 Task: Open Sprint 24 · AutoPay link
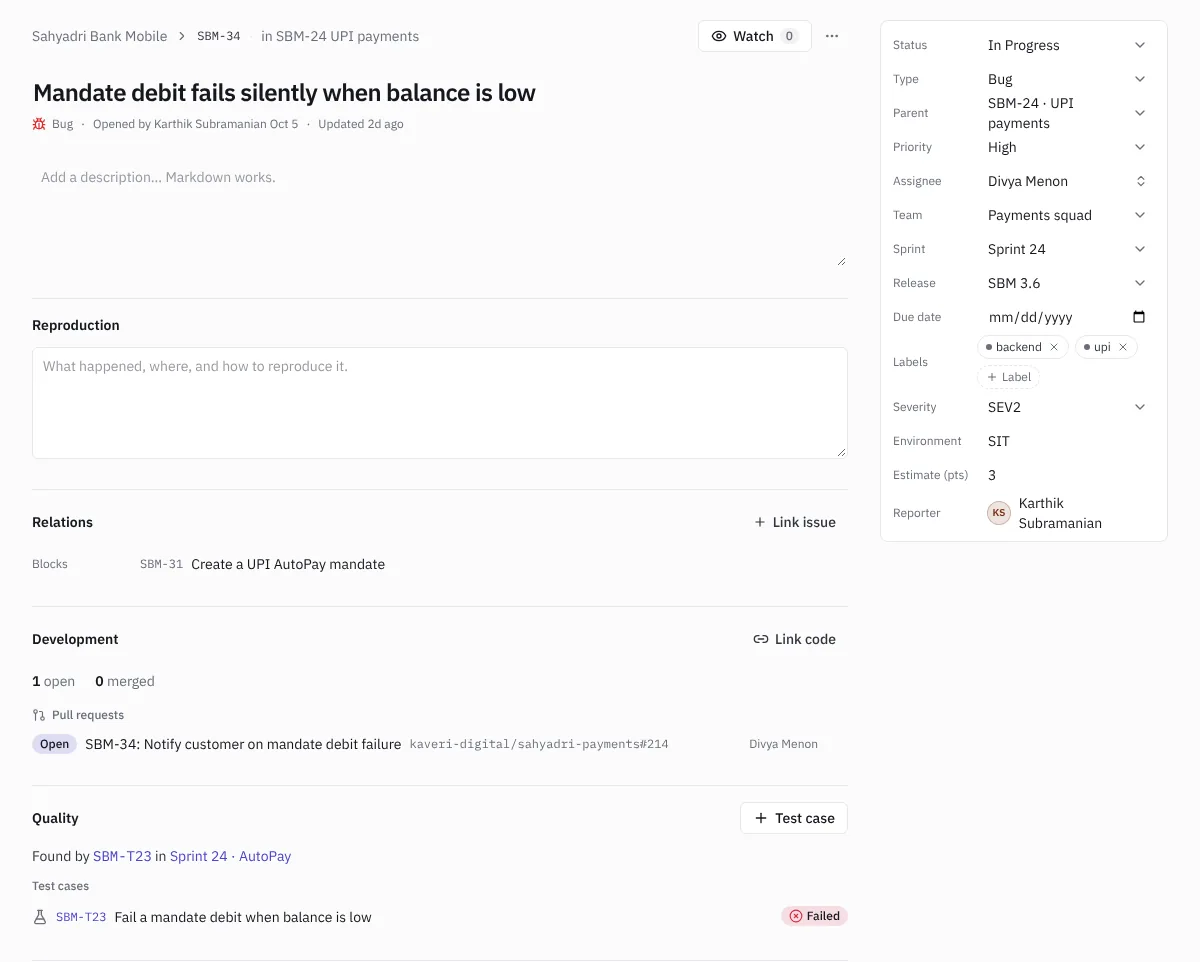[x=230, y=856]
